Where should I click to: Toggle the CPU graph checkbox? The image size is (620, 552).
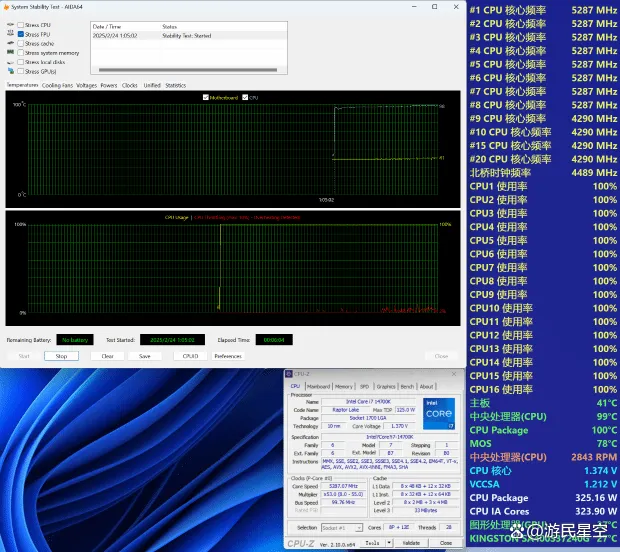point(245,97)
